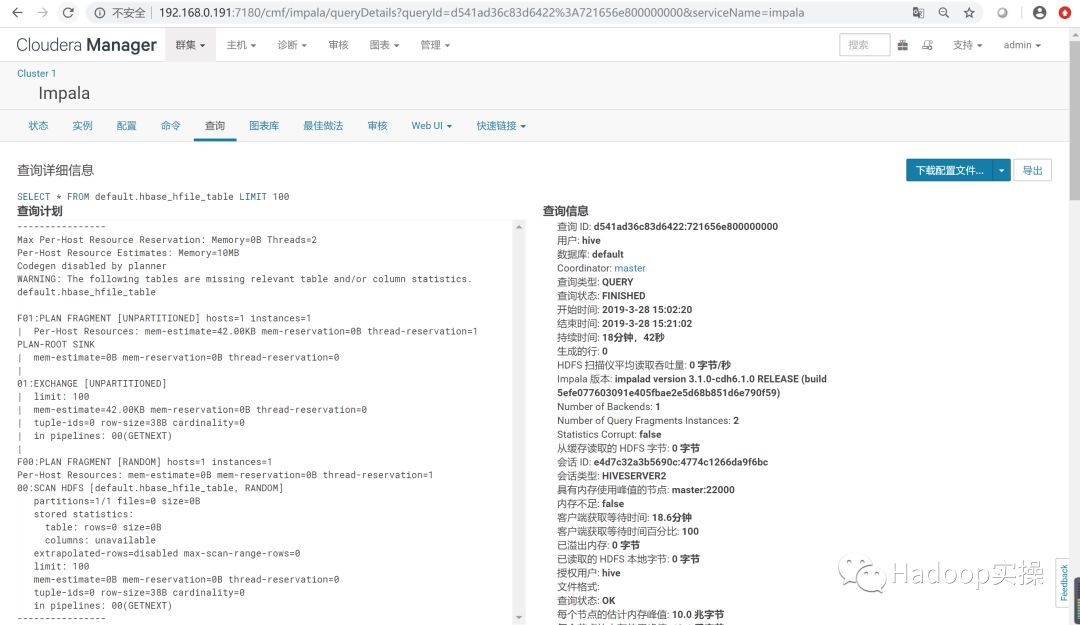Open the zoom magnifier icon in address bar

click(x=944, y=12)
